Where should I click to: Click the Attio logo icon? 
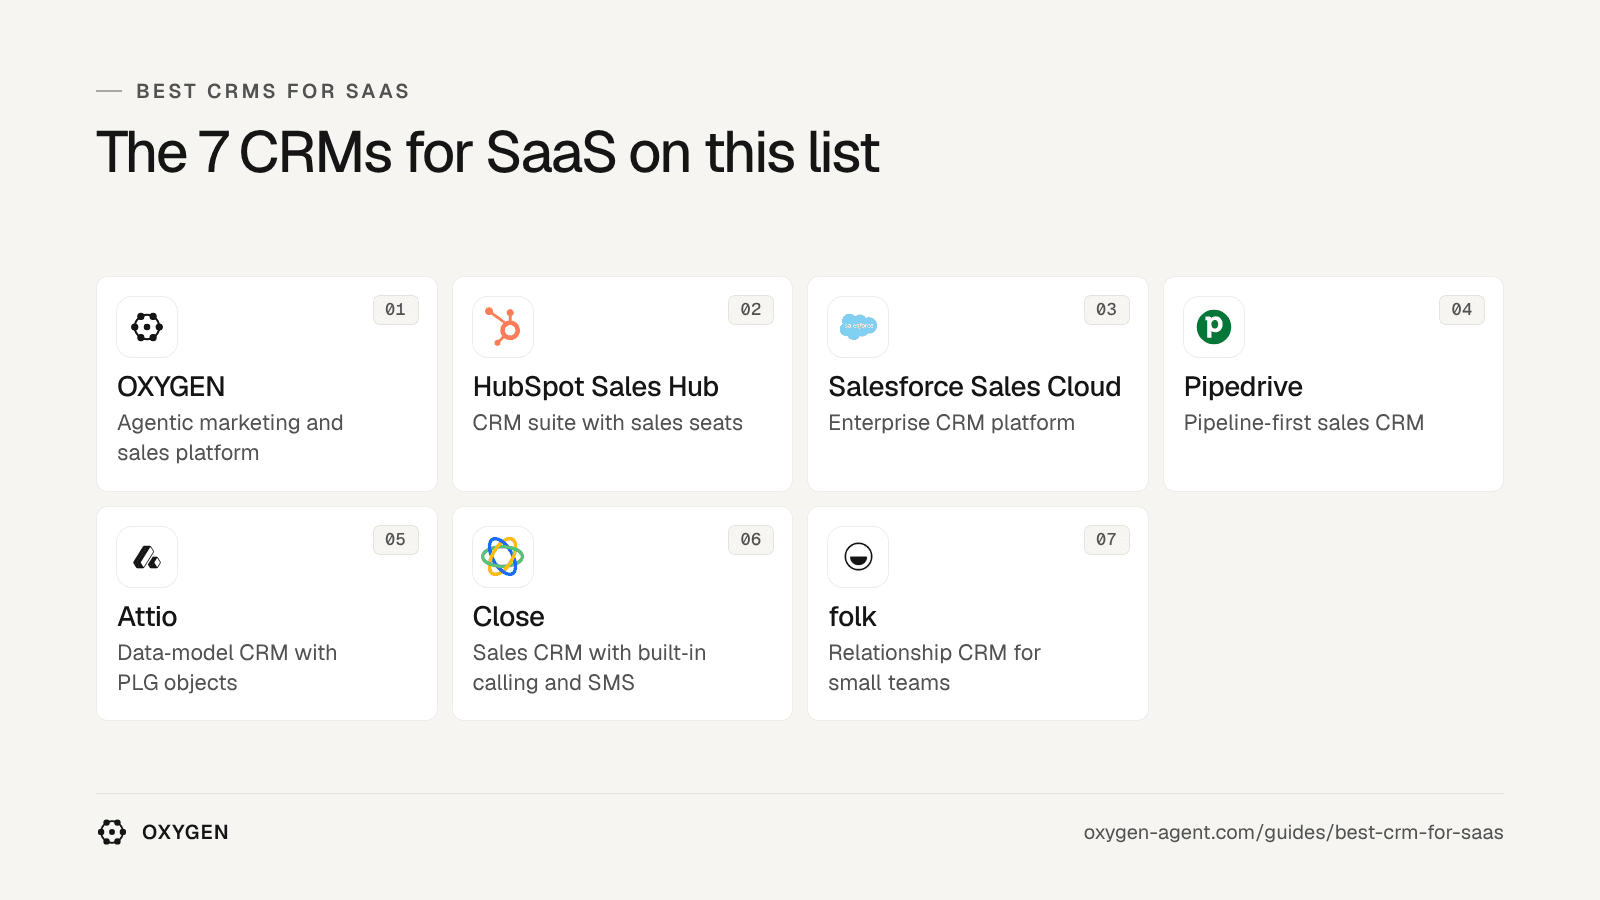[x=147, y=557]
